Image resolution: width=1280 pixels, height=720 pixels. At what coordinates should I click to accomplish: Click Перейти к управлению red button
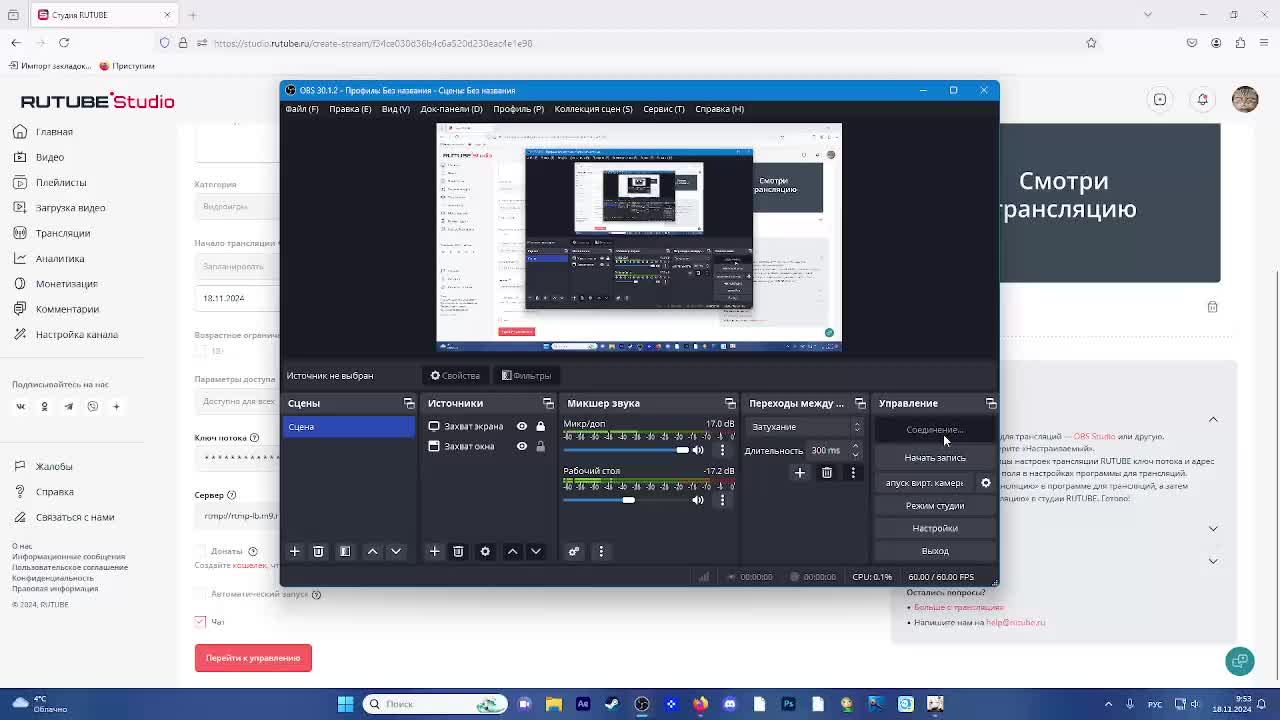tap(253, 658)
